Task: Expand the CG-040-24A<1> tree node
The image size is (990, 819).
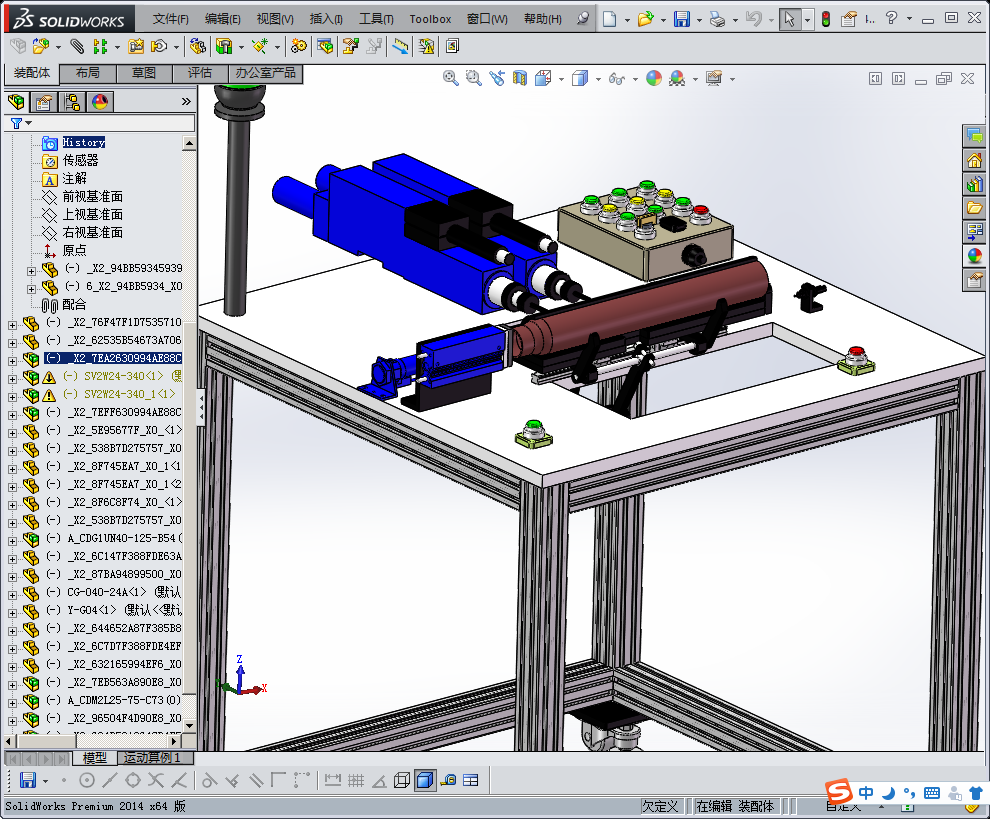Action: pos(12,595)
